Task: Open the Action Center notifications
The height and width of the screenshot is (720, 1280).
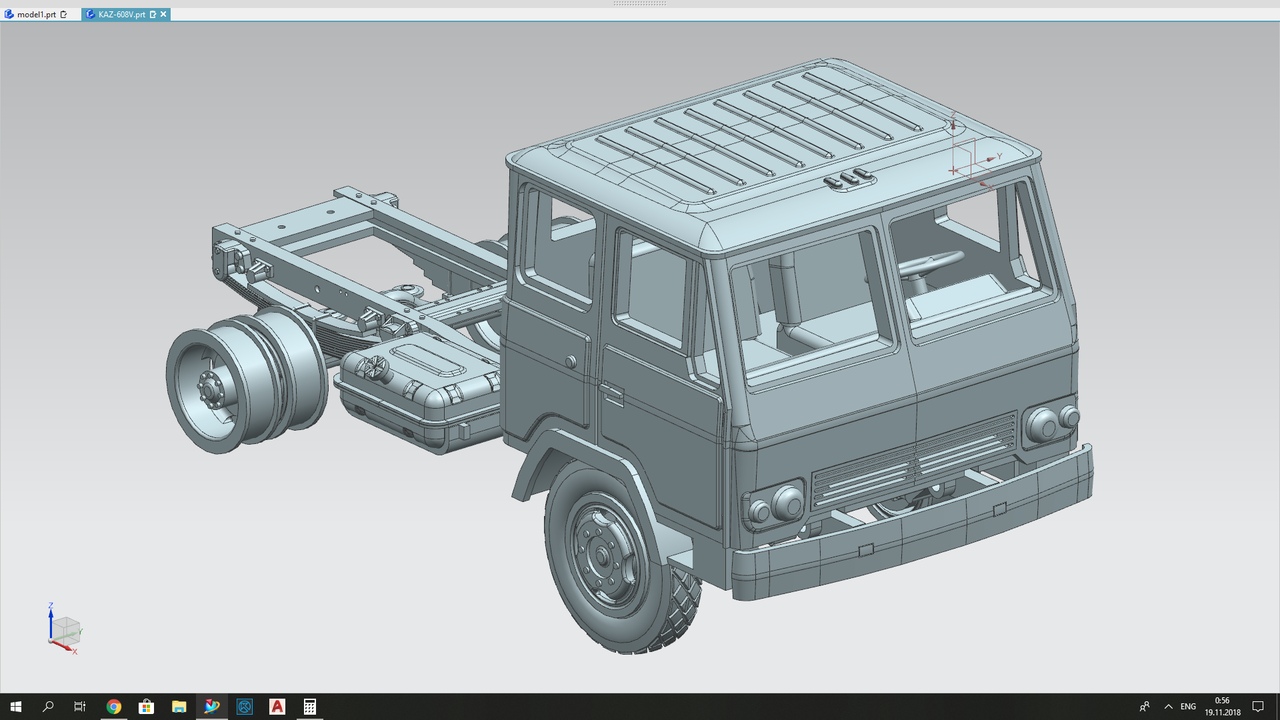Action: [x=1258, y=706]
